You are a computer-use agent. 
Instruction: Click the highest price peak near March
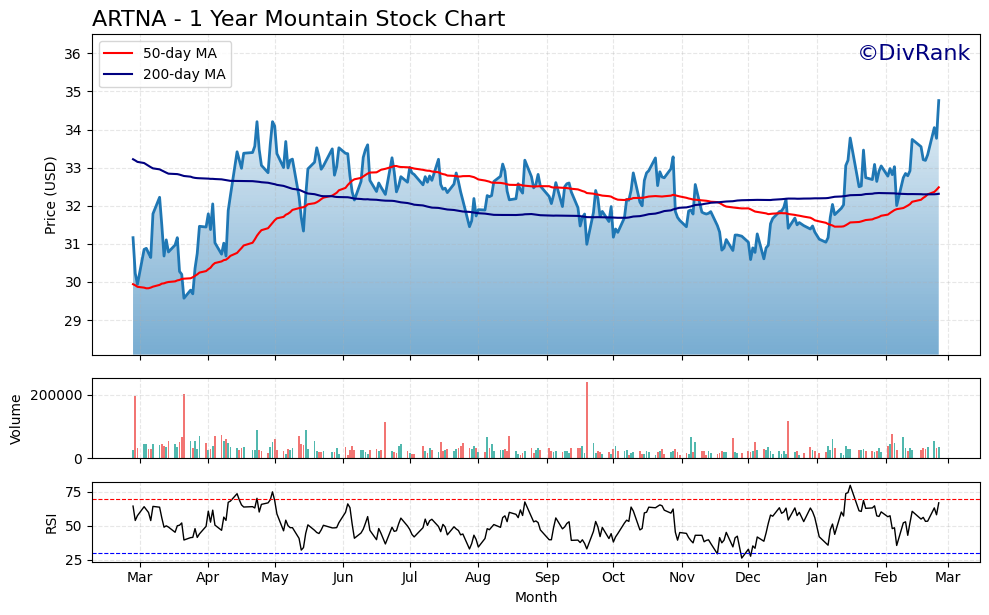tap(940, 100)
